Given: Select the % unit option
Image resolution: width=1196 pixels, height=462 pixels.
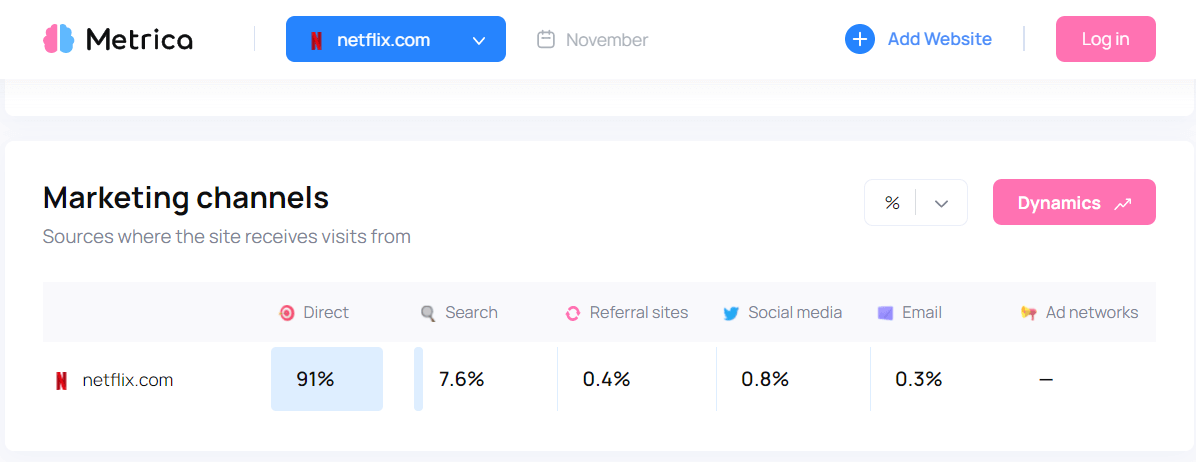Looking at the screenshot, I should (x=892, y=203).
